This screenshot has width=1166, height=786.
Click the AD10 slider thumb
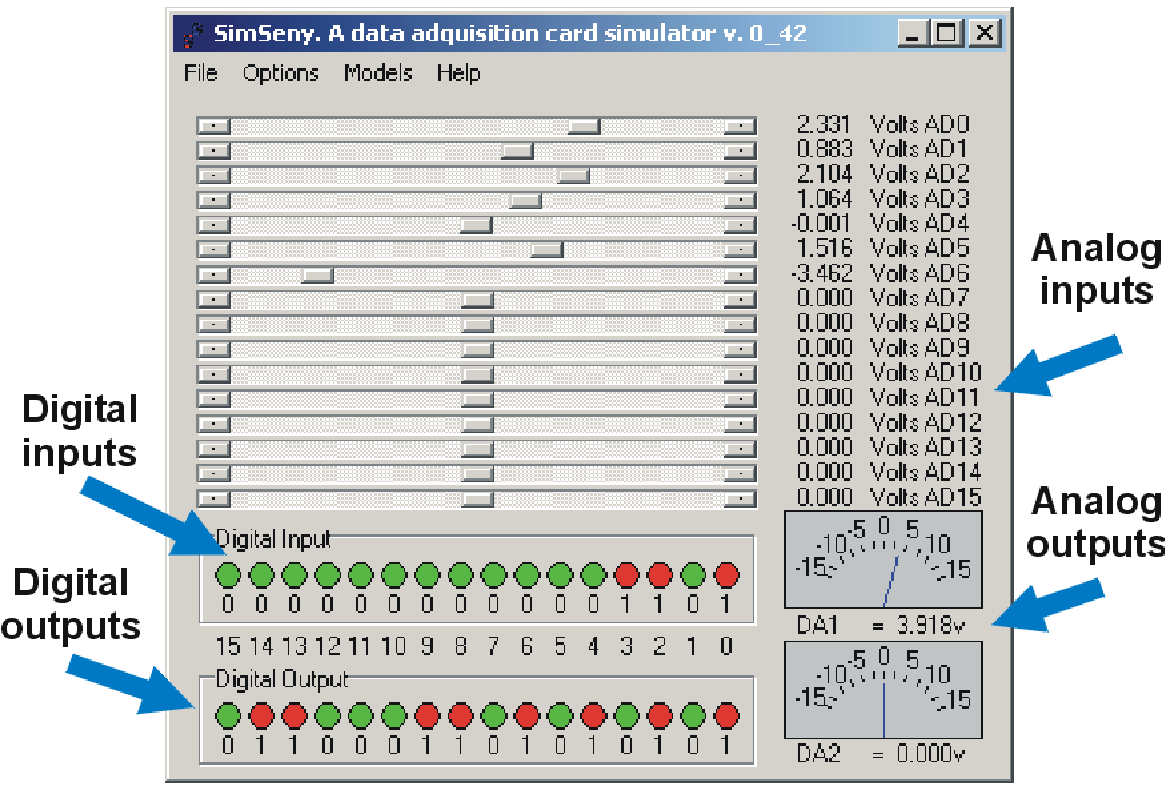[x=477, y=374]
